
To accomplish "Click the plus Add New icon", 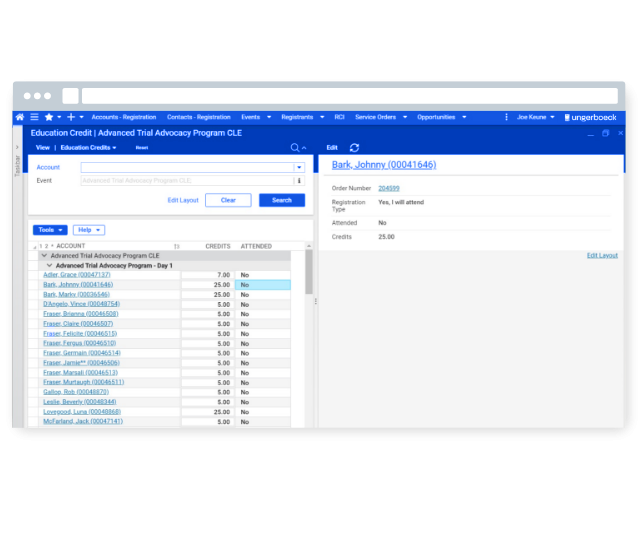I will [70, 117].
